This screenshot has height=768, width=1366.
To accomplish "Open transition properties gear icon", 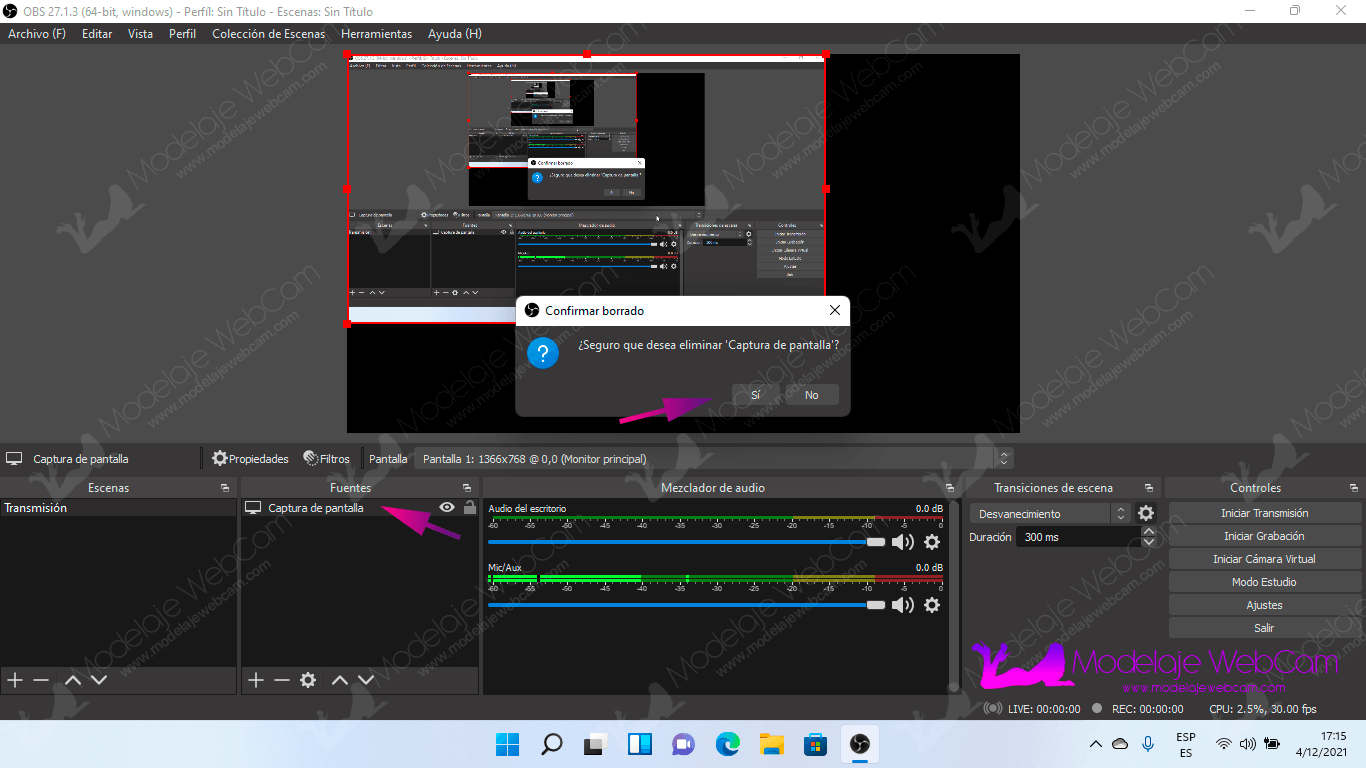I will [x=1146, y=513].
